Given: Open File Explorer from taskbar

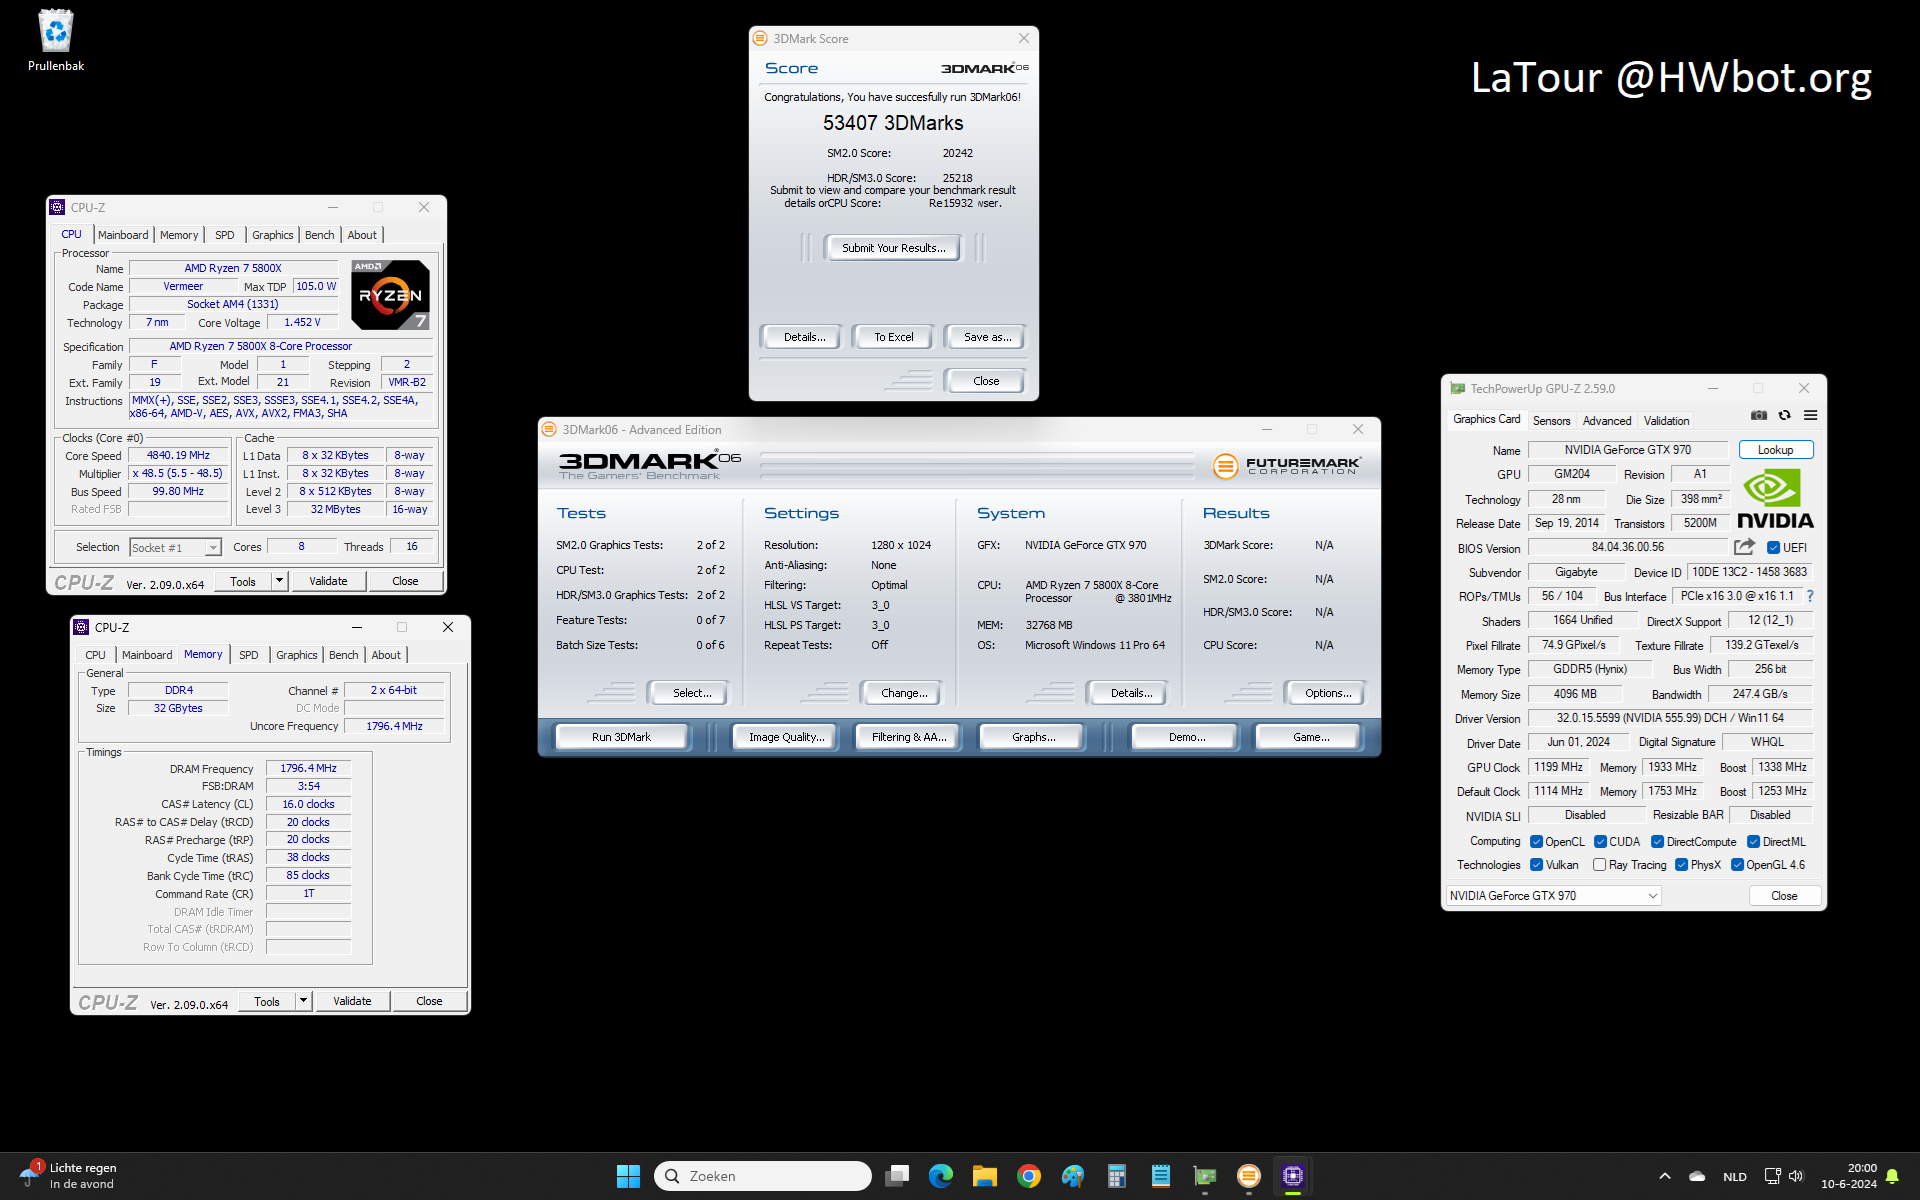Looking at the screenshot, I should tap(985, 1176).
